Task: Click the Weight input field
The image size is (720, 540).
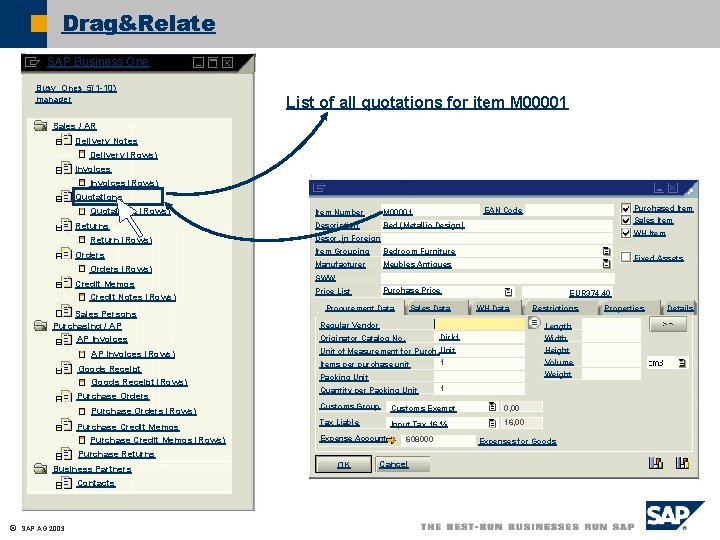Action: [611, 374]
